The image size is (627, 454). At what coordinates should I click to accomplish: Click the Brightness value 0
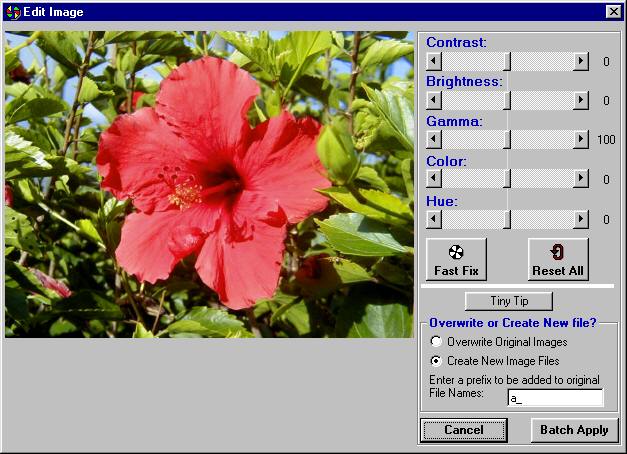tap(607, 100)
